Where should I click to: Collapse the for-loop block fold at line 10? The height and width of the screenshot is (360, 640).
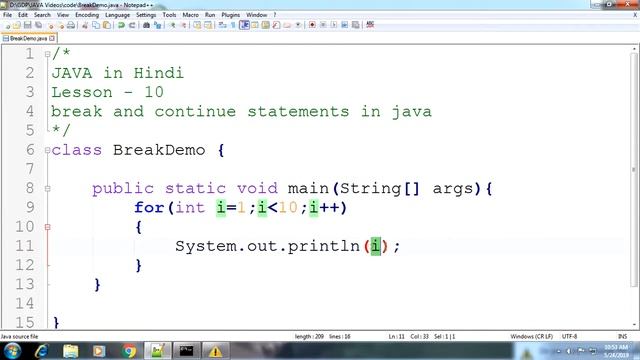pyautogui.click(x=47, y=227)
